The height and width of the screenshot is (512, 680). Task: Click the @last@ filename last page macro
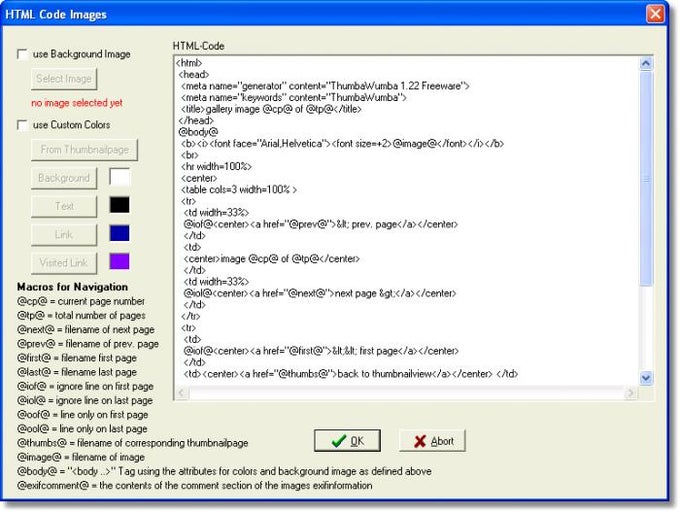point(77,372)
